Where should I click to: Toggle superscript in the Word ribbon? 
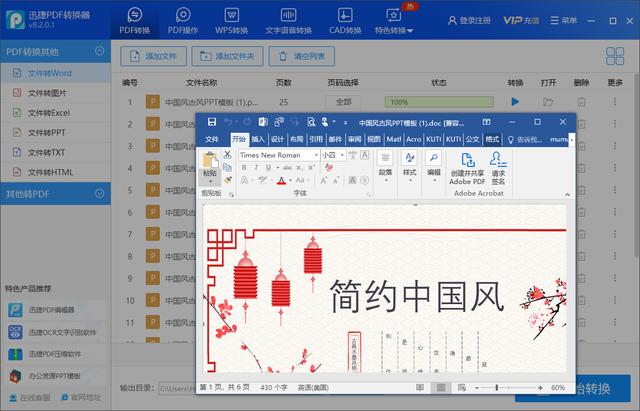(311, 167)
